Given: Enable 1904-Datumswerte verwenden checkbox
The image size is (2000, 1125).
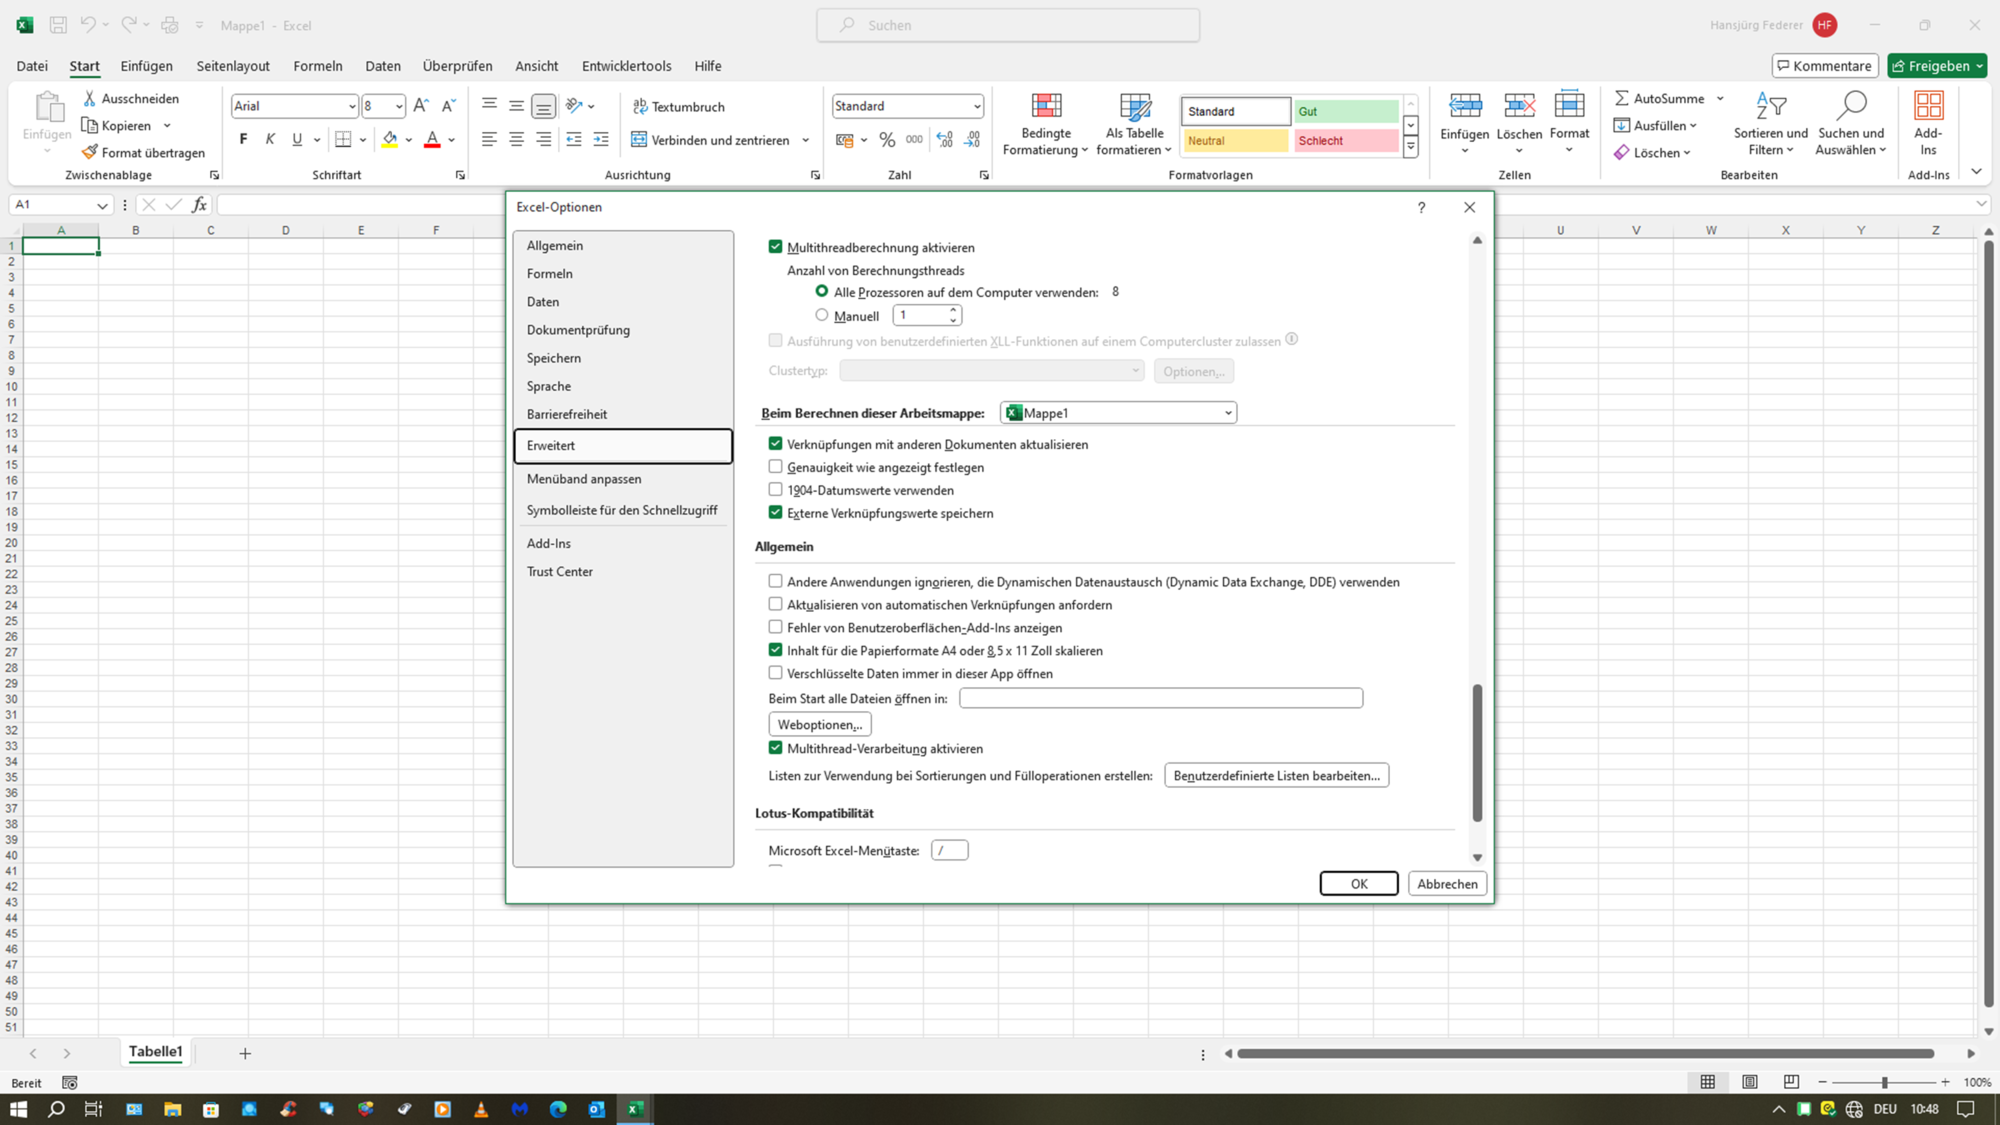Looking at the screenshot, I should tap(775, 489).
